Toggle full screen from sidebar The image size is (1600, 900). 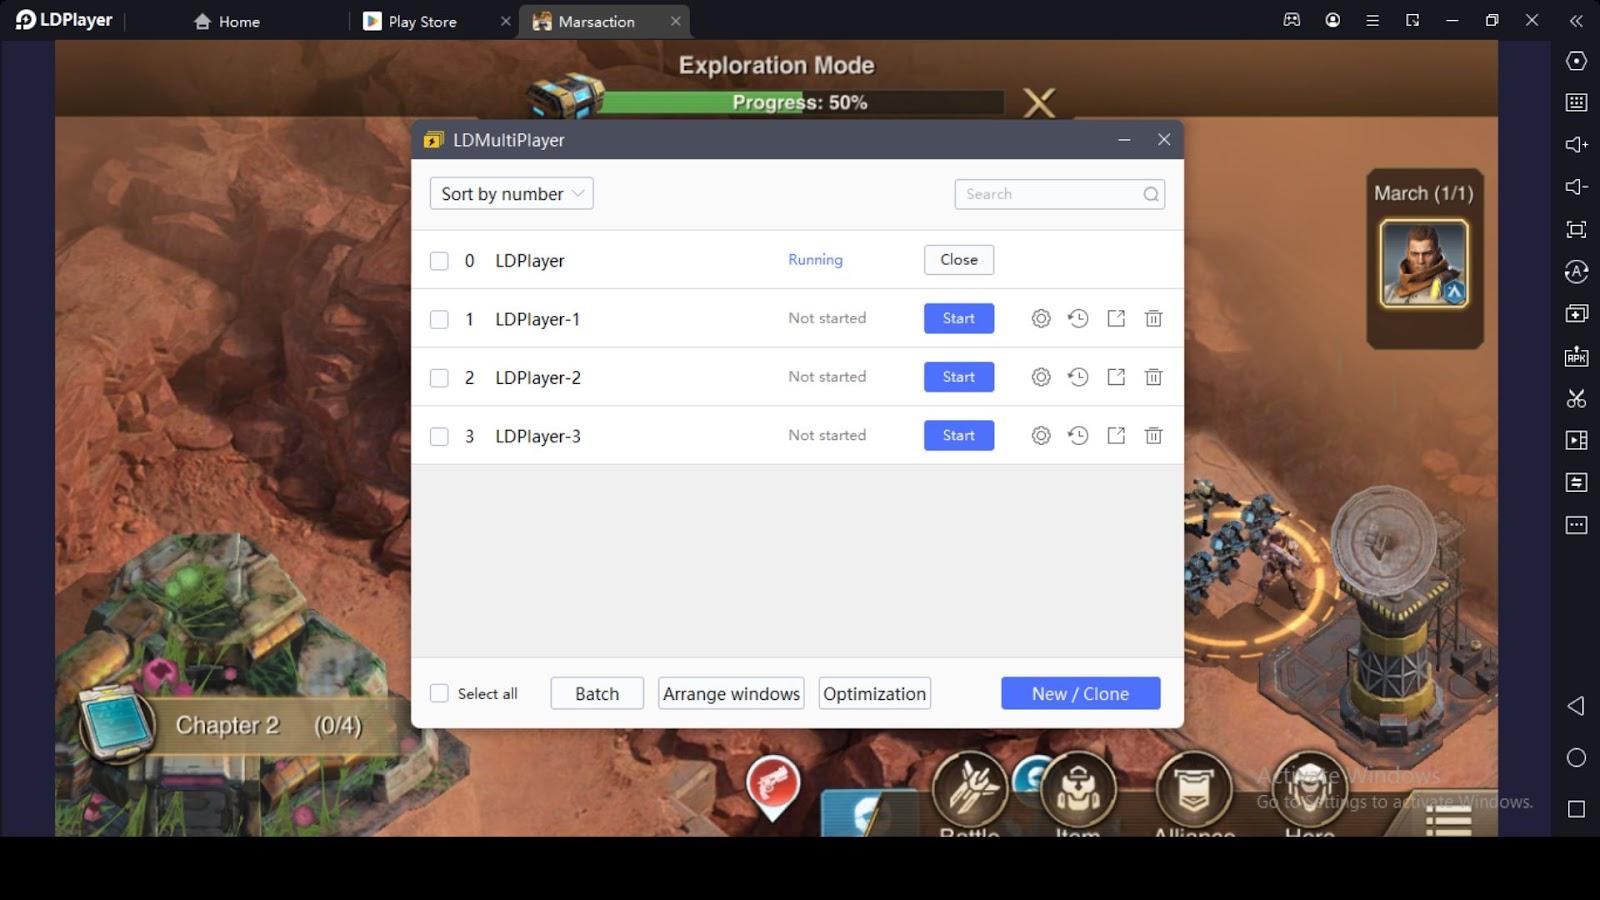tap(1576, 230)
